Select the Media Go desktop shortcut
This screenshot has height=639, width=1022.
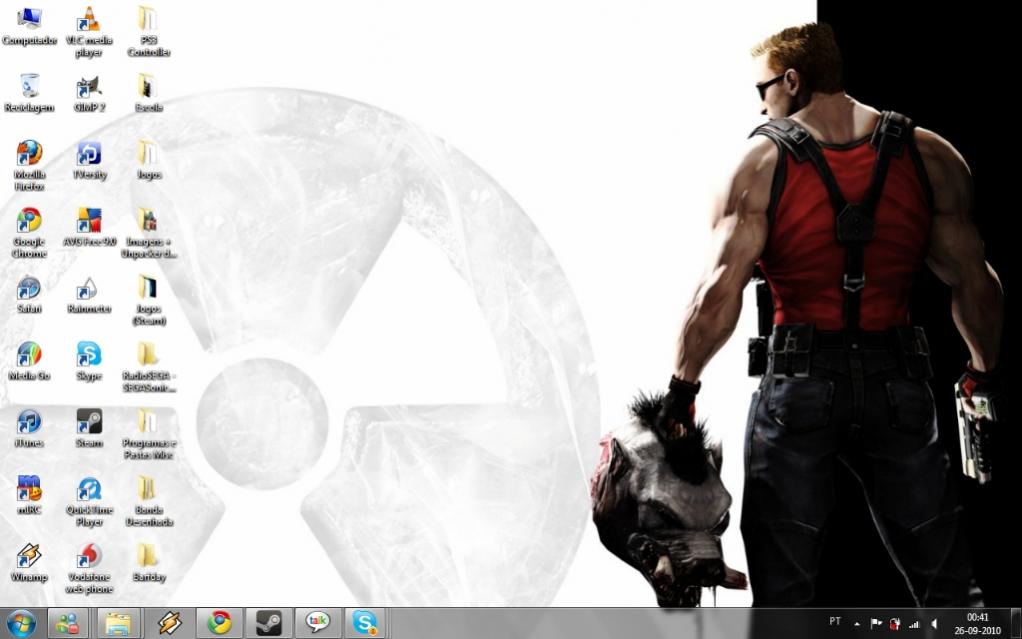pos(29,361)
